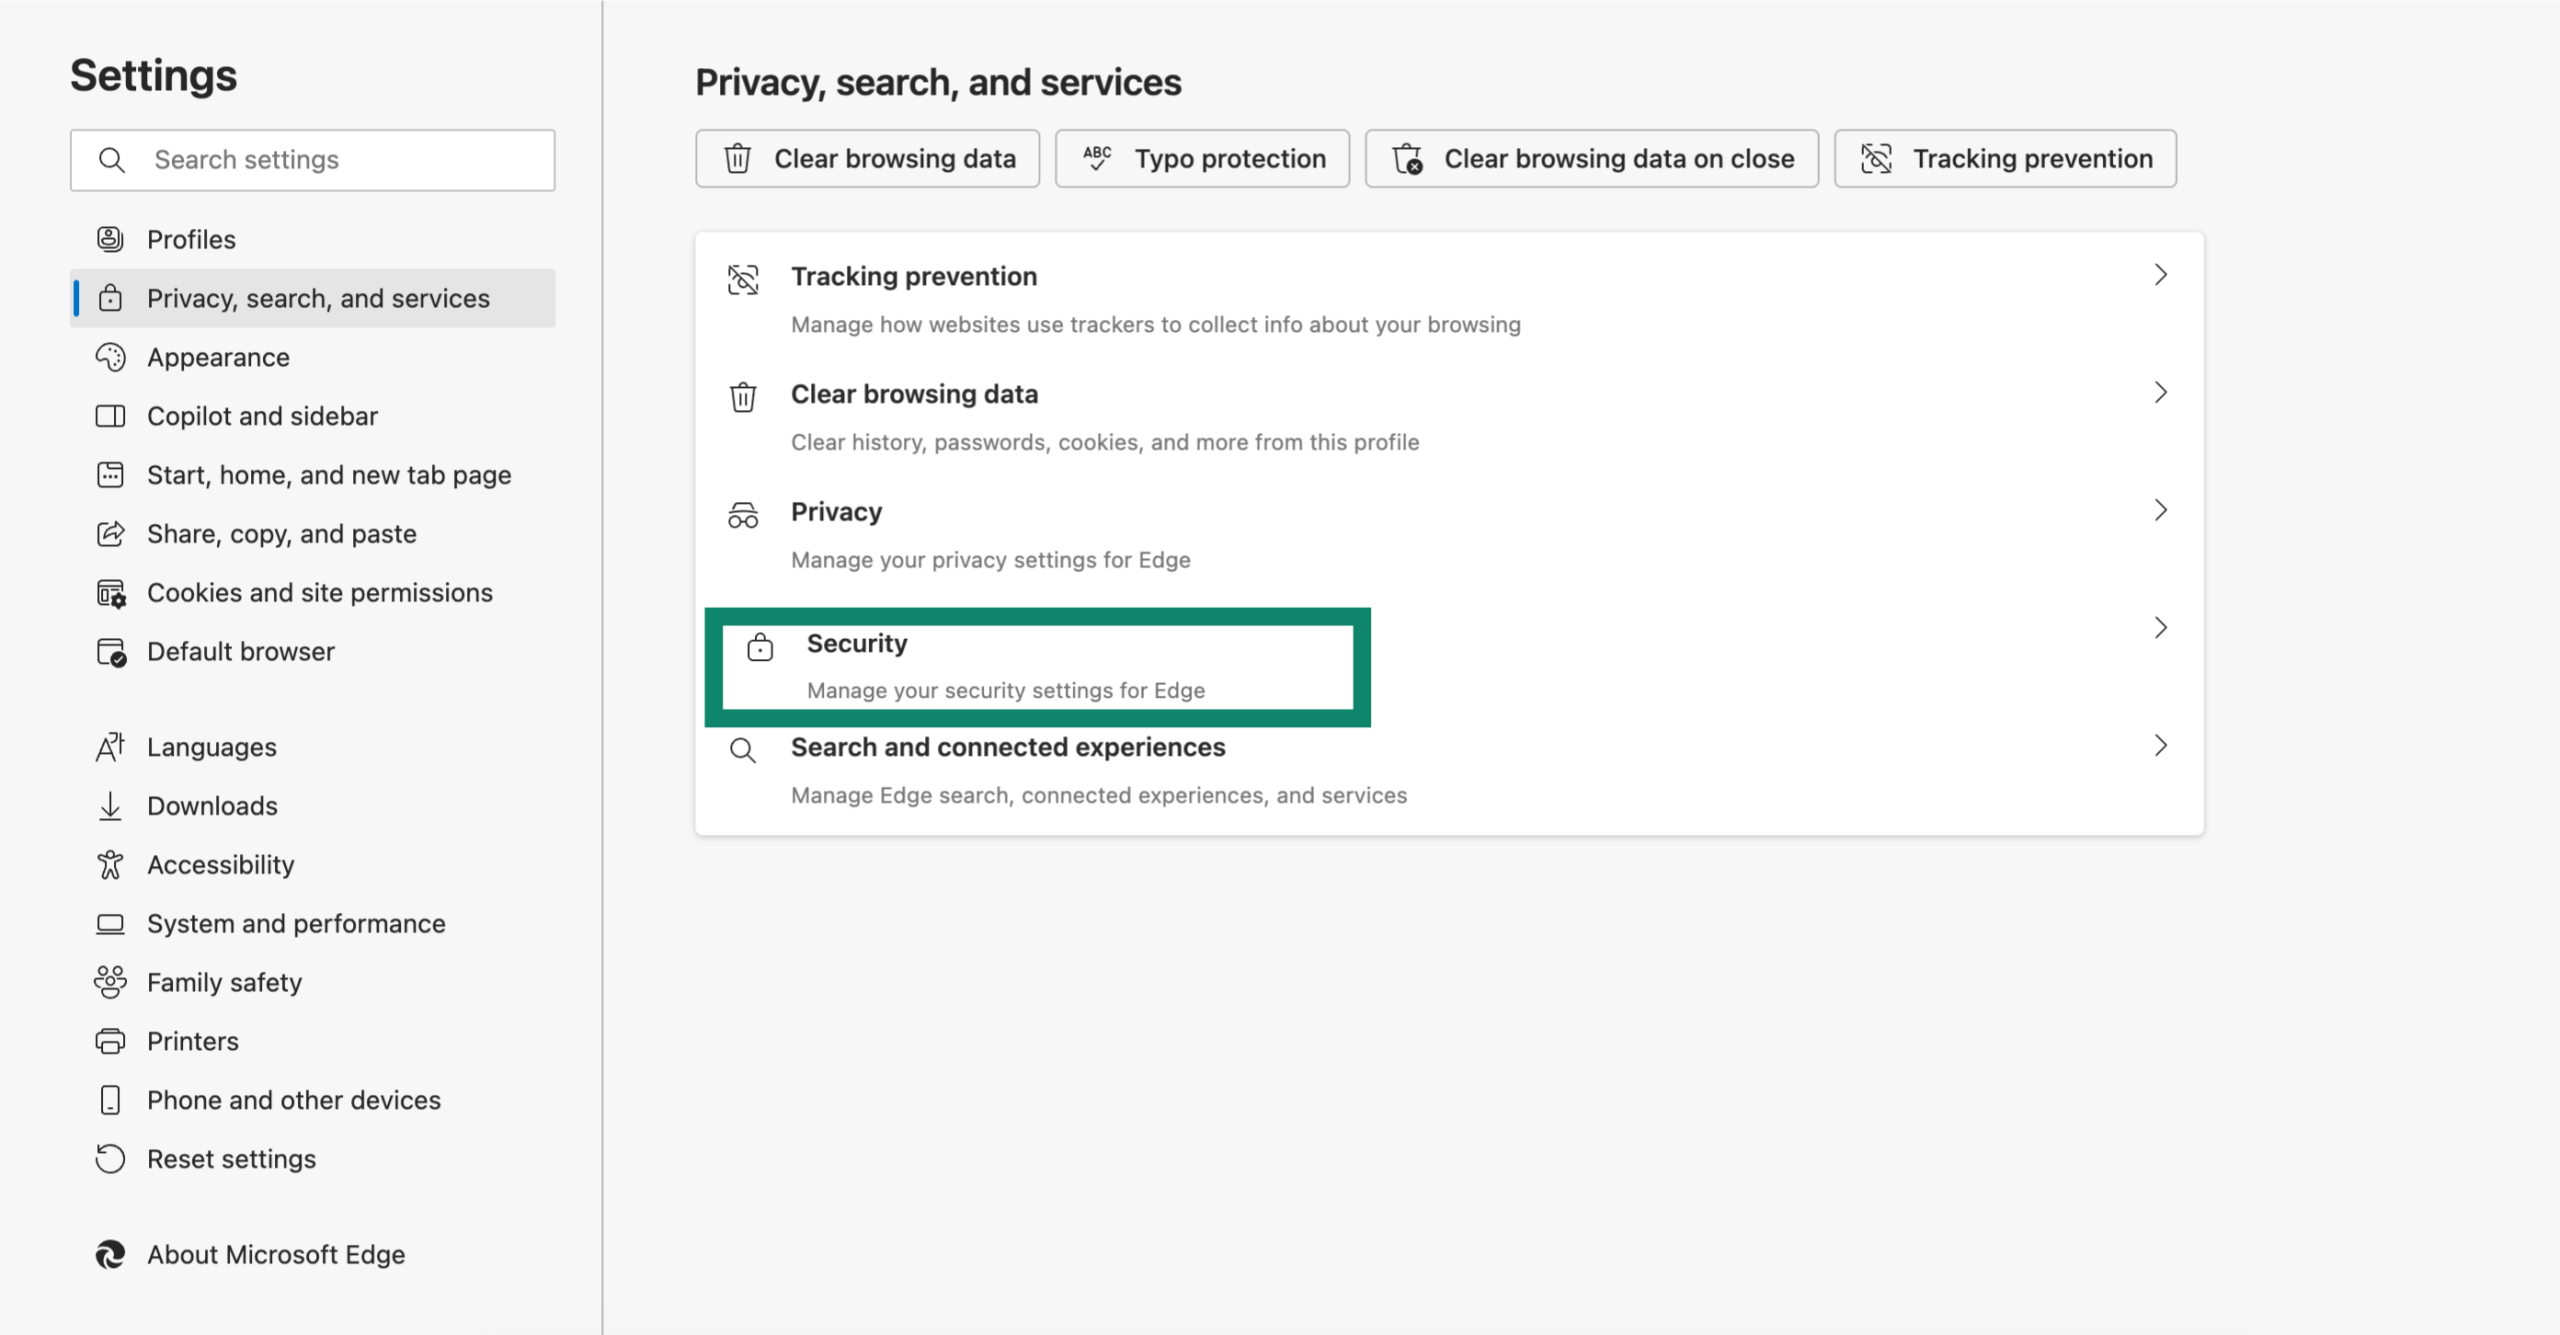This screenshot has width=2560, height=1335.
Task: Click the Microsoft Edge logo icon
Action: [x=110, y=1254]
